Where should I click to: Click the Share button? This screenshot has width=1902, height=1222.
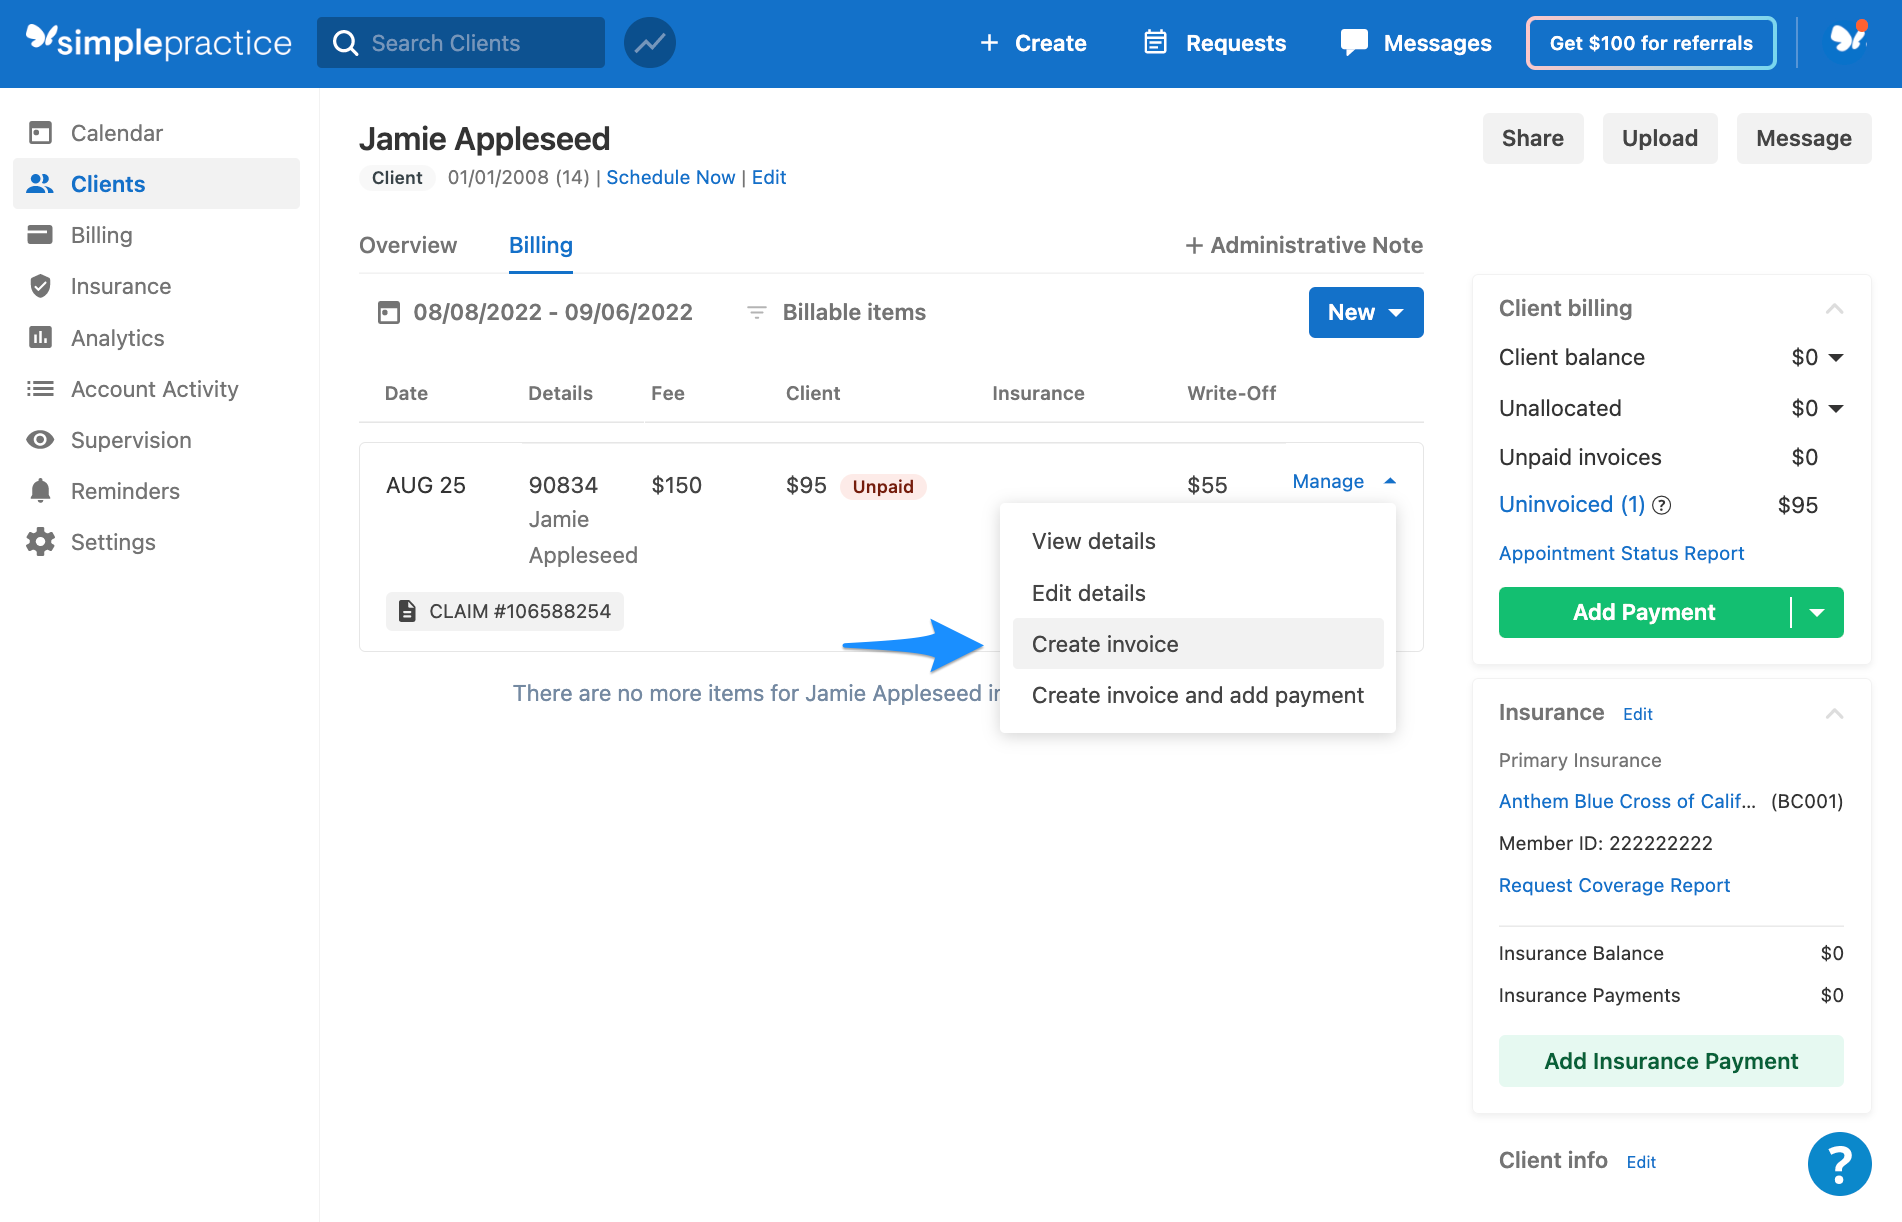tap(1533, 138)
